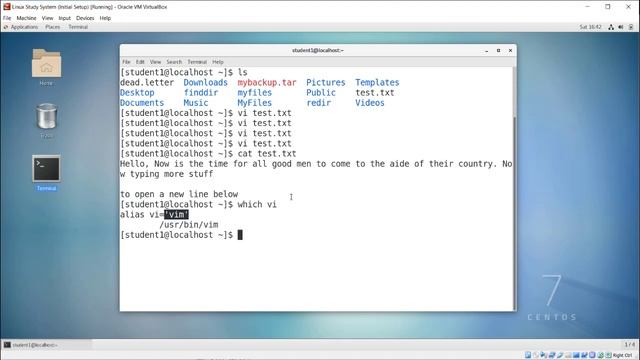Open the terminal window Terminal menu
Viewport: 640px width, 360px height.
tap(197, 62)
